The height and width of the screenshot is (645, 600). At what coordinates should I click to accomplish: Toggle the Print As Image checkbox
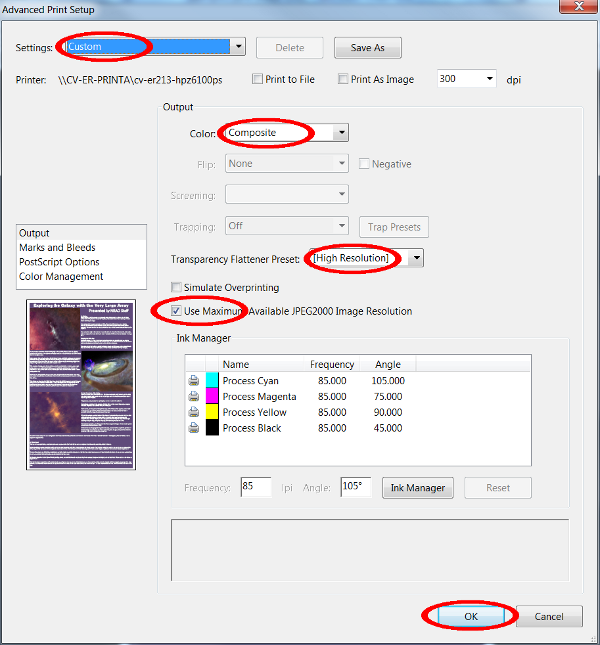click(x=343, y=79)
